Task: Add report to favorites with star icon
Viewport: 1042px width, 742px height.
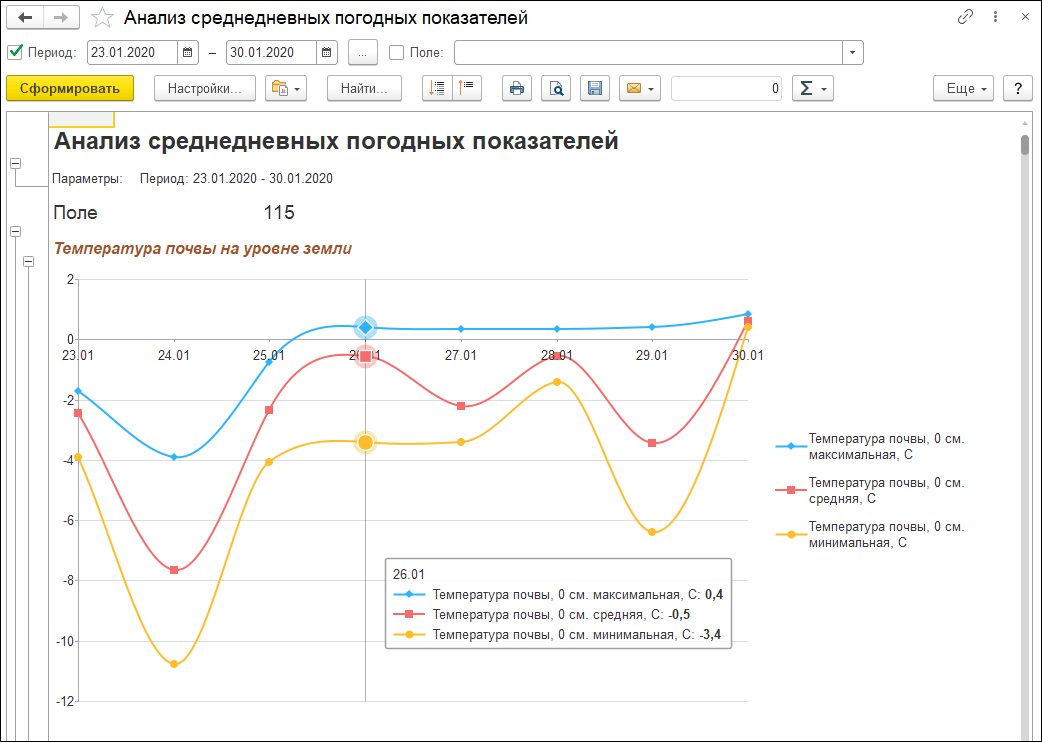Action: coord(102,18)
